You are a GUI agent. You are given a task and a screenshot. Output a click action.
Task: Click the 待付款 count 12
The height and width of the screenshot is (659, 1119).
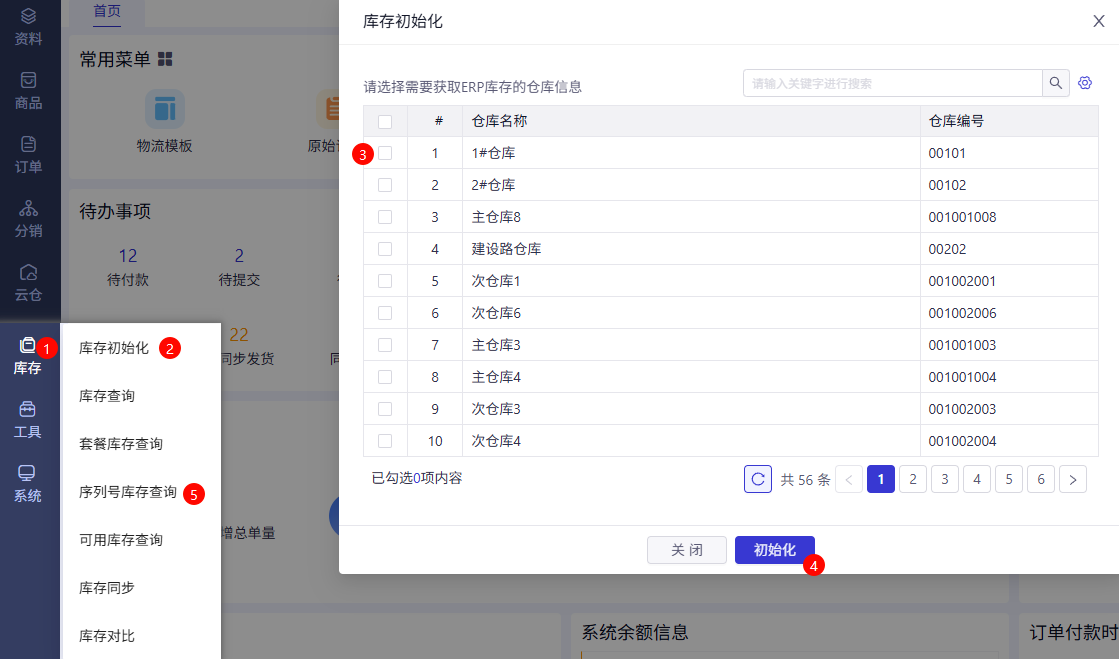click(128, 256)
